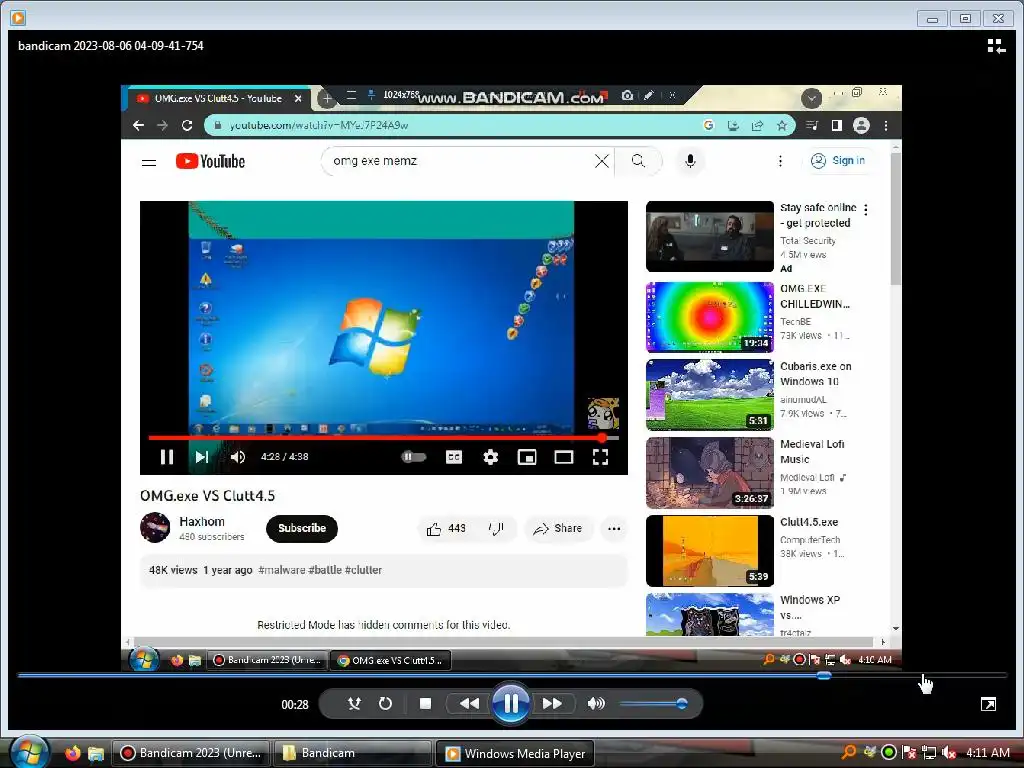Click the Previous/rewind button in Media Player
This screenshot has height=768, width=1024.
pos(469,703)
